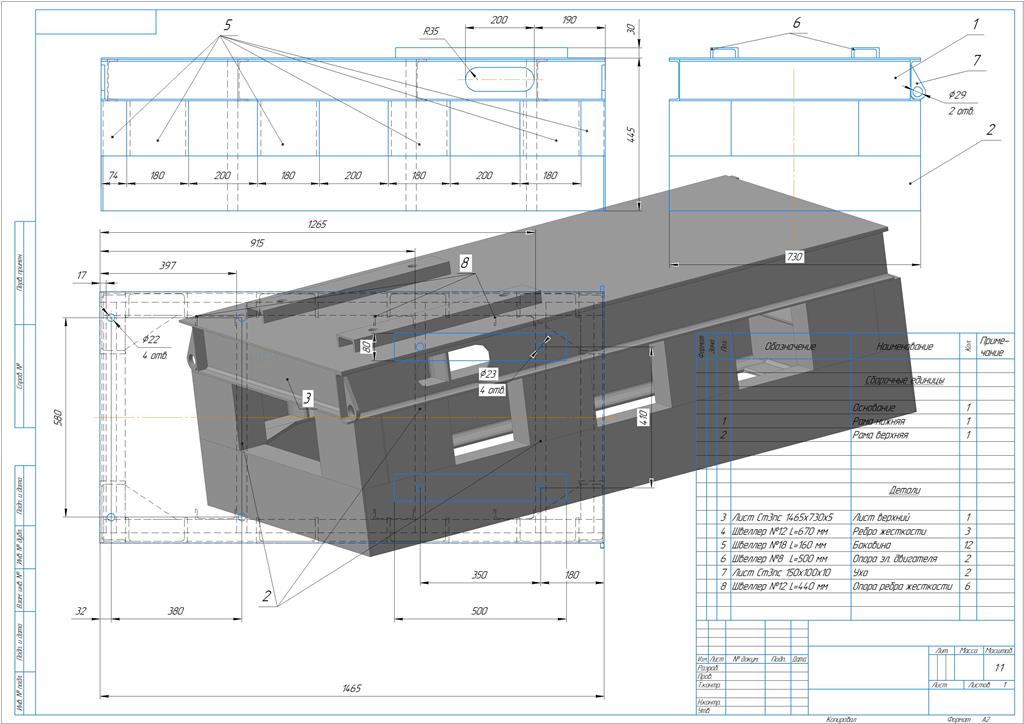Click the 'Рама верхняя' table entry
Viewport: 1024px width, 724px height.
(880, 435)
